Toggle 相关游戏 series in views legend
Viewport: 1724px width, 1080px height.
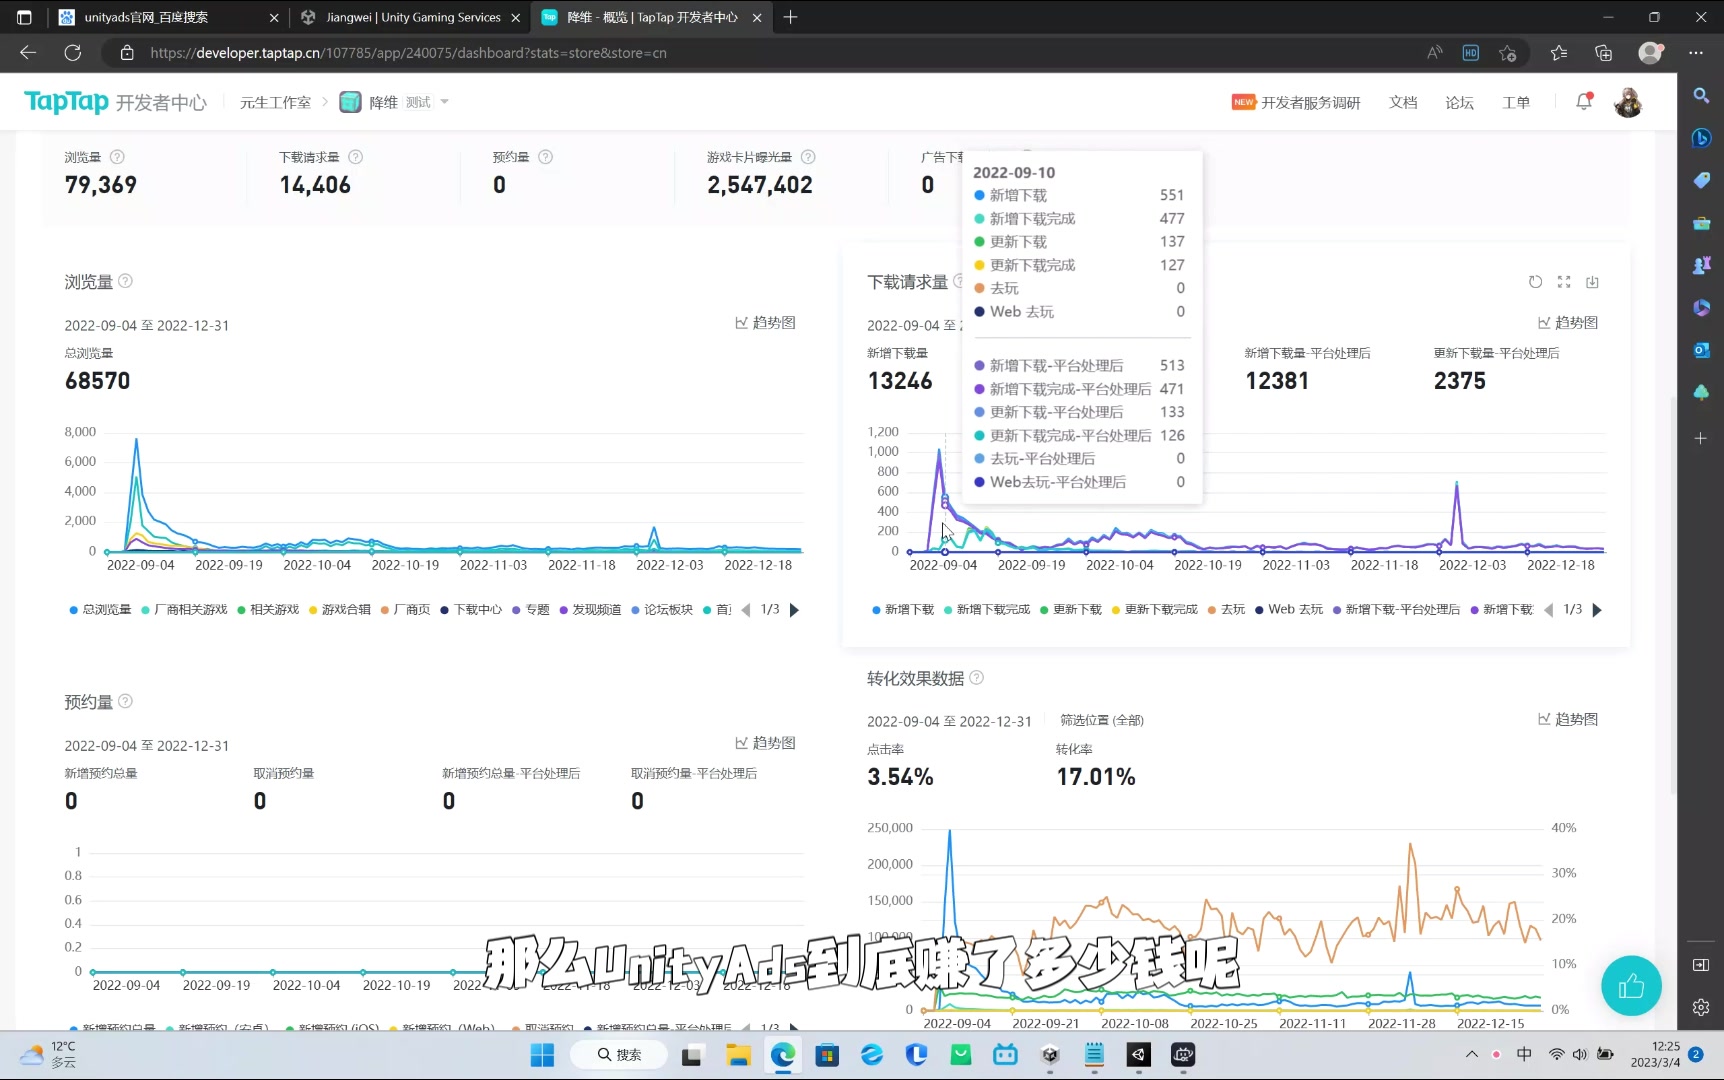pyautogui.click(x=268, y=609)
